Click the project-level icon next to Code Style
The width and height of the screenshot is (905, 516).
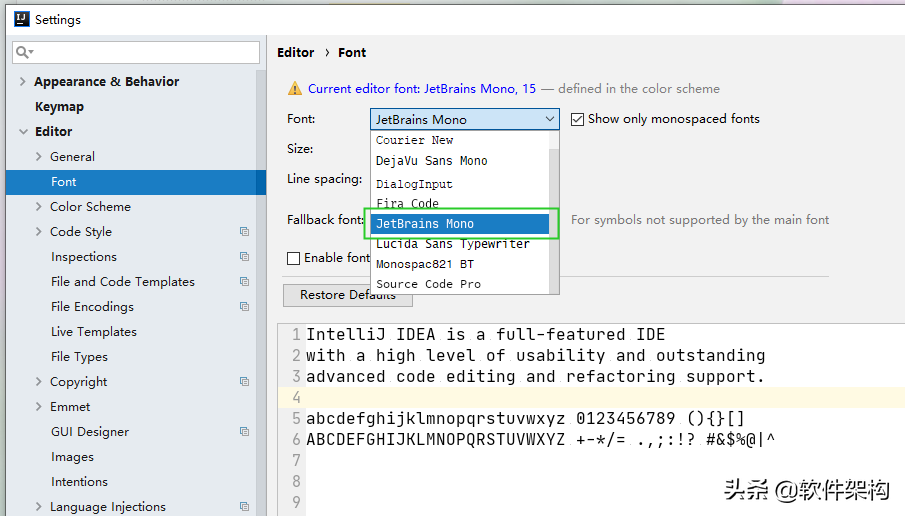[x=244, y=232]
